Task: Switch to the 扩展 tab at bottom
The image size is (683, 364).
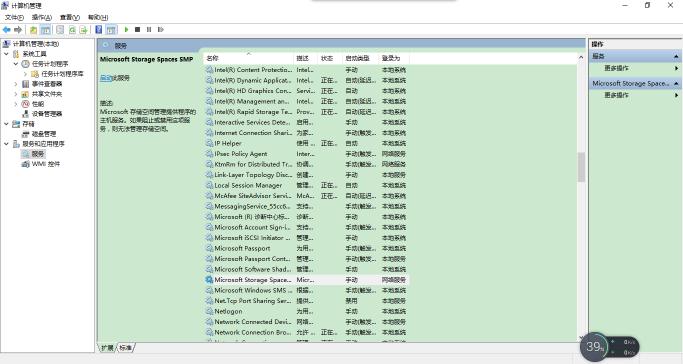Action: [x=107, y=347]
